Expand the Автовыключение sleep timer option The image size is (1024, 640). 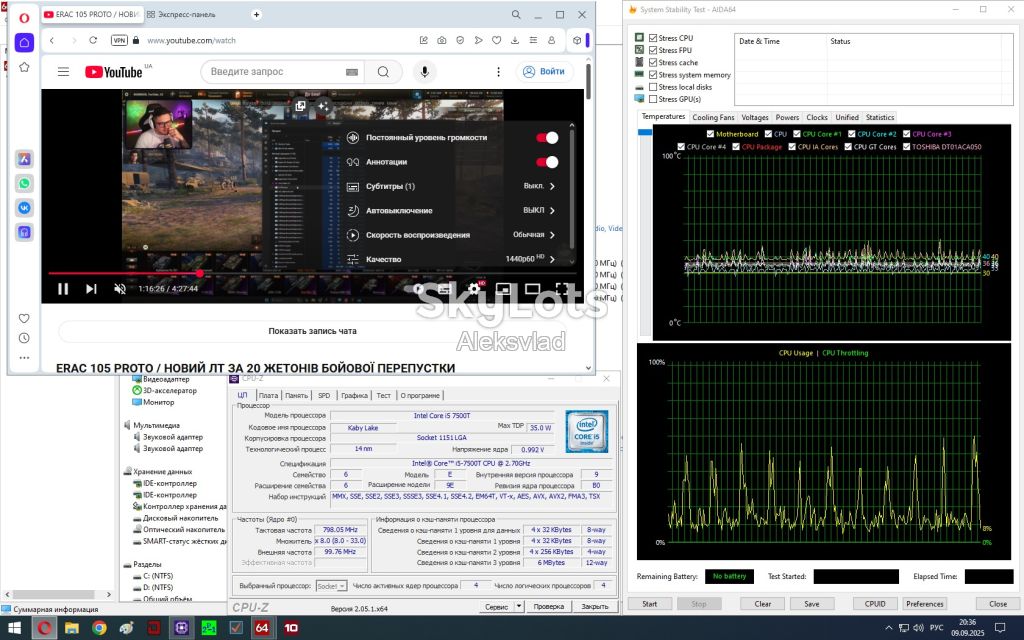point(451,210)
